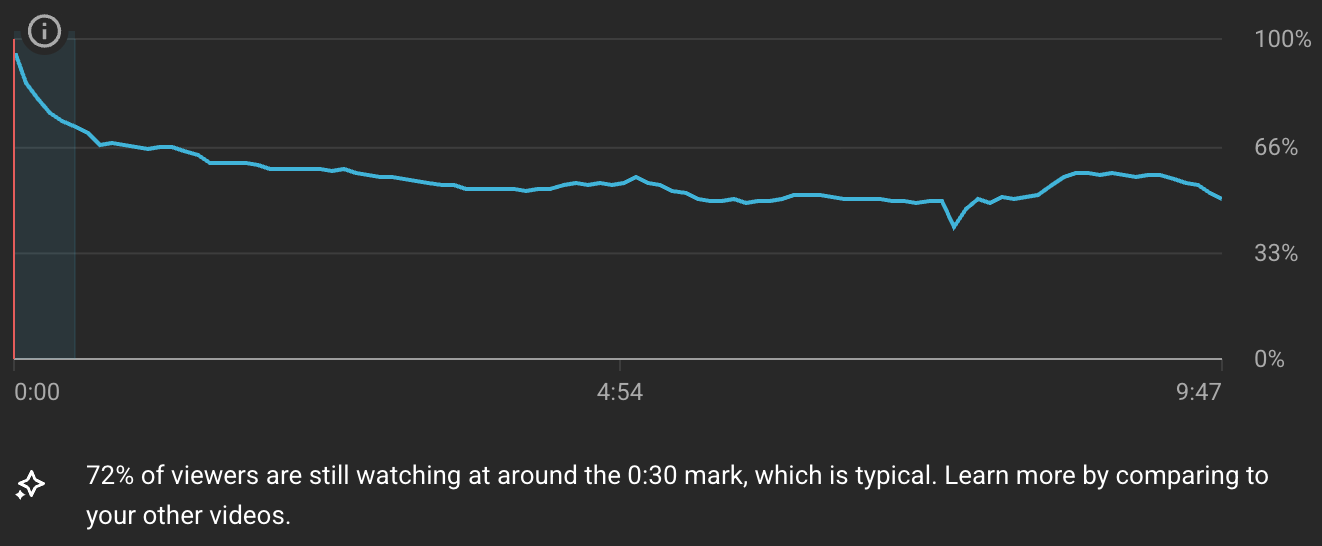Click the sharp dip in the retention line

954,227
